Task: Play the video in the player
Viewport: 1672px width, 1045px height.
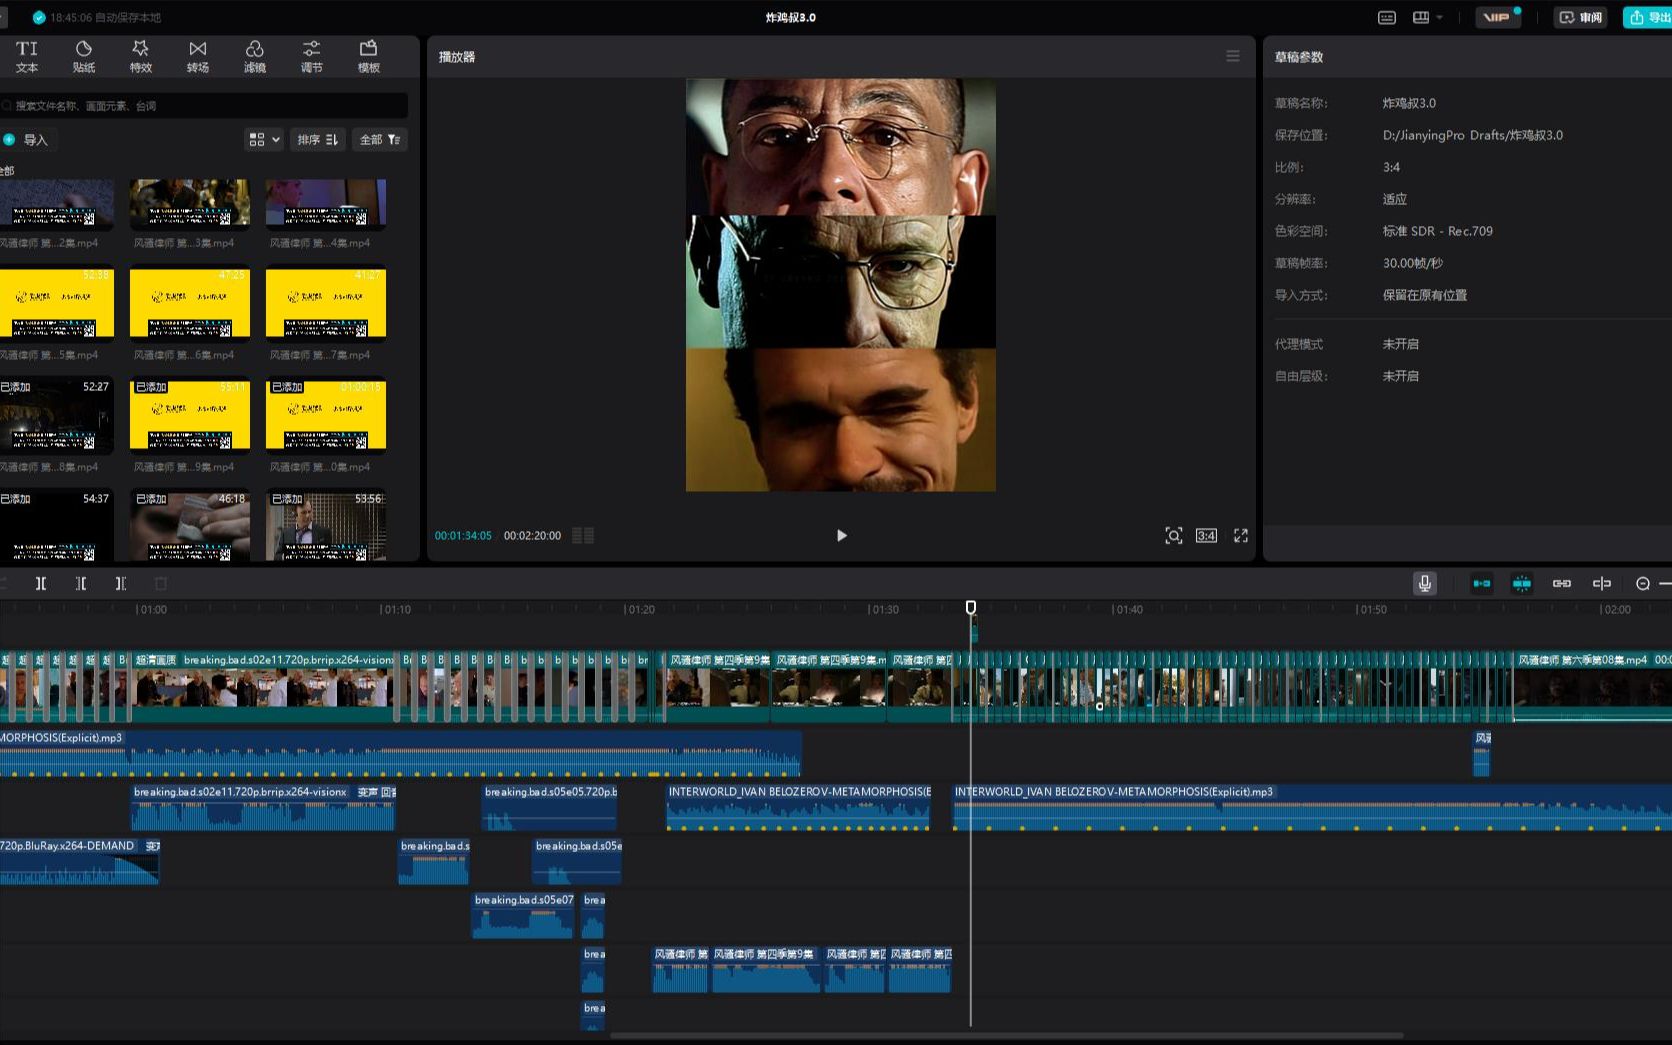Action: 841,536
